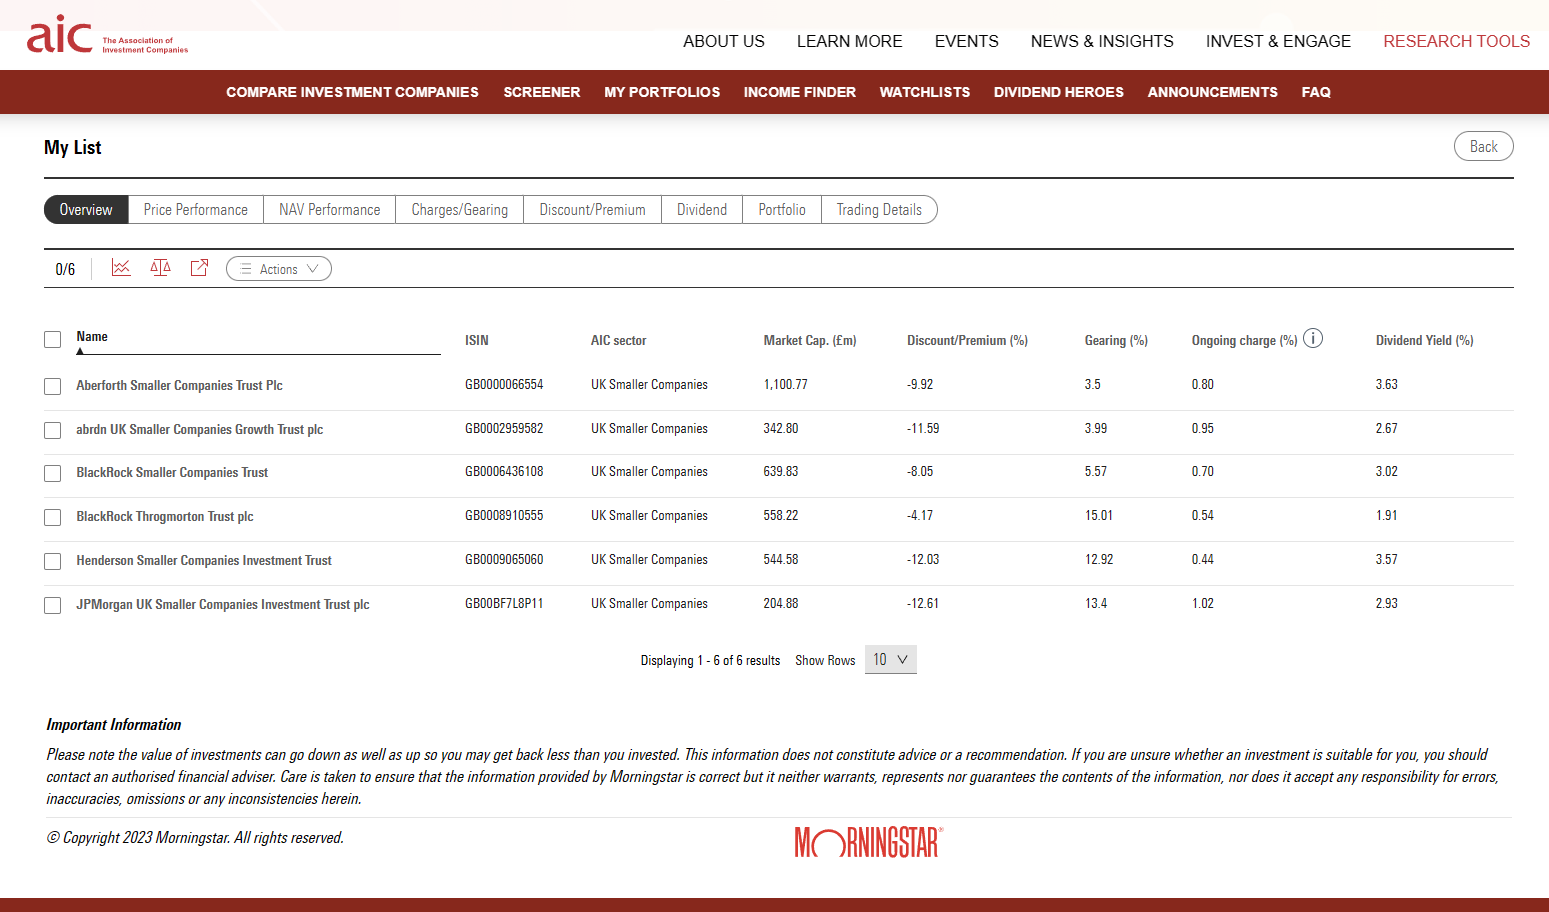The width and height of the screenshot is (1549, 912).
Task: Click the Morningstar logo
Action: point(869,842)
